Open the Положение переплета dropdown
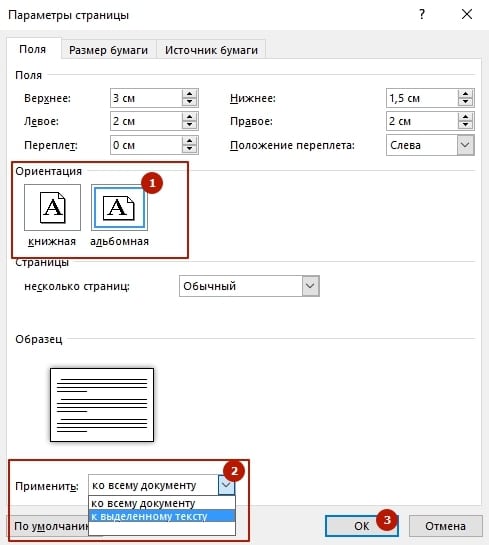 pos(465,145)
